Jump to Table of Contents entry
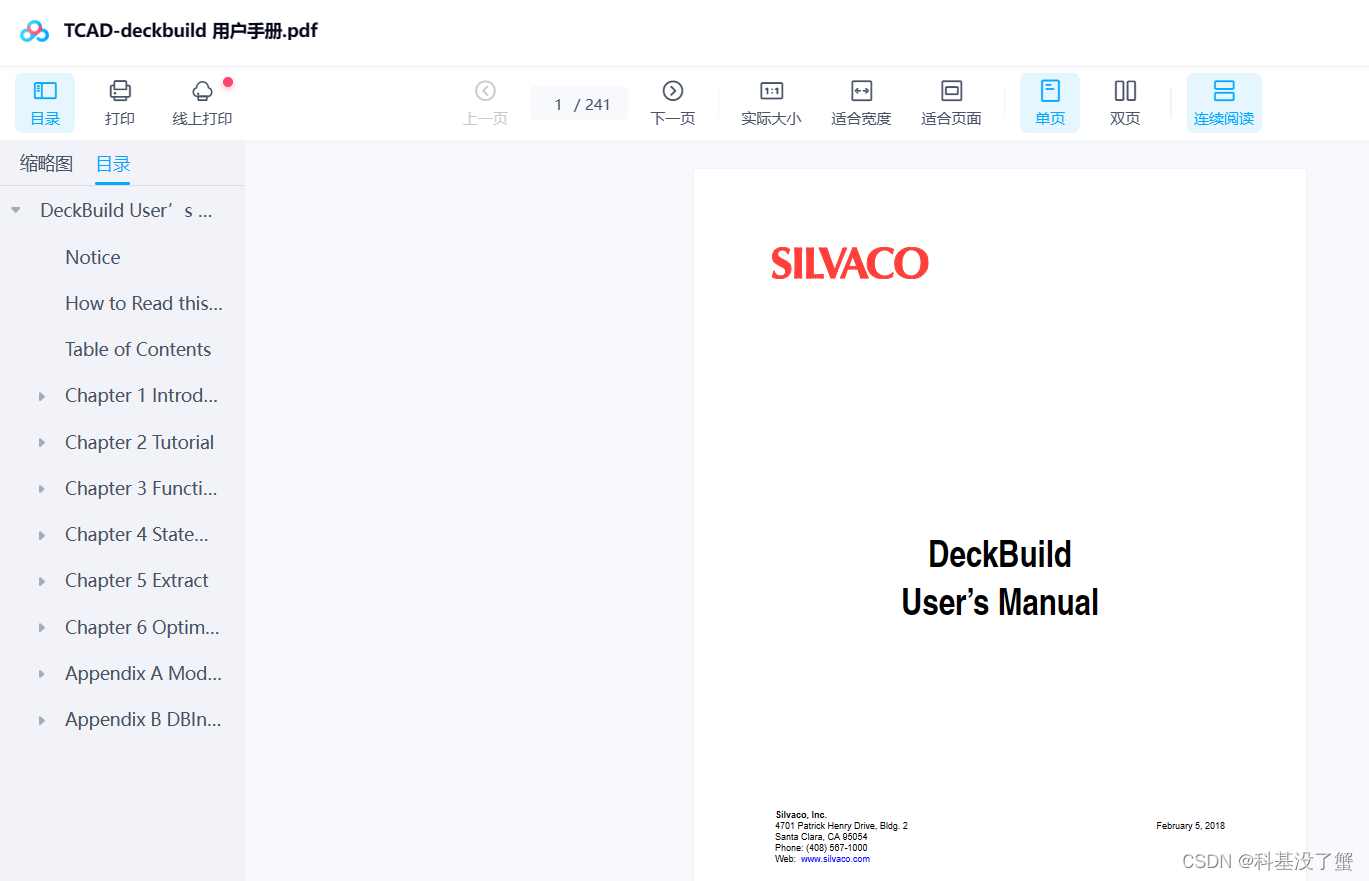 coord(138,349)
